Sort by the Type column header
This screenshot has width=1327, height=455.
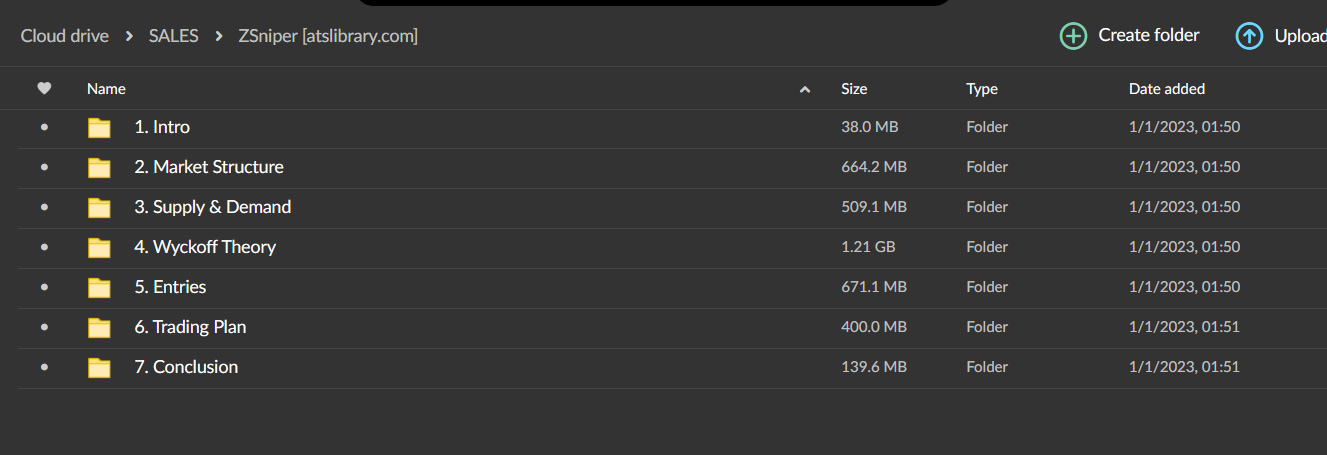[x=981, y=89]
